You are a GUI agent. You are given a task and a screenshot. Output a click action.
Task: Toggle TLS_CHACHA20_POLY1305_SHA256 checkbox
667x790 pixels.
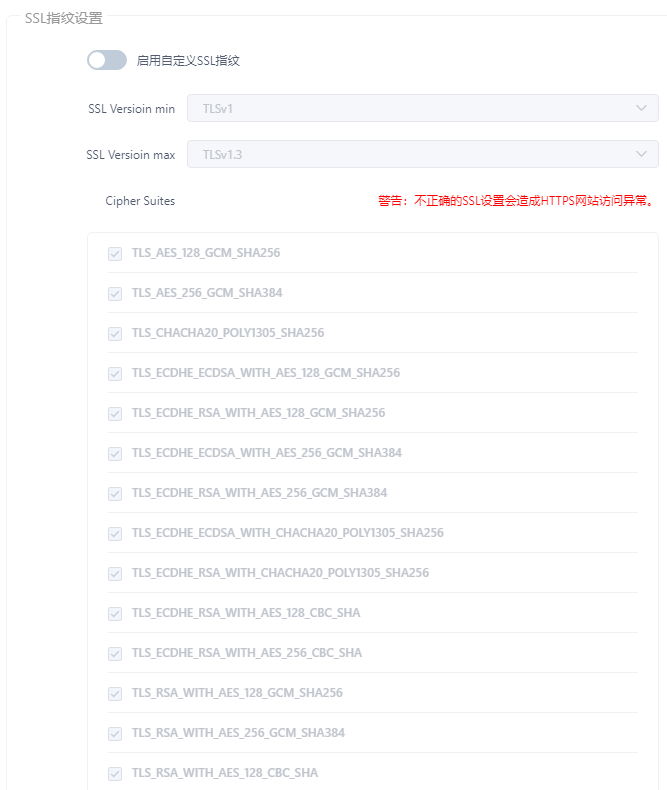[x=115, y=334]
